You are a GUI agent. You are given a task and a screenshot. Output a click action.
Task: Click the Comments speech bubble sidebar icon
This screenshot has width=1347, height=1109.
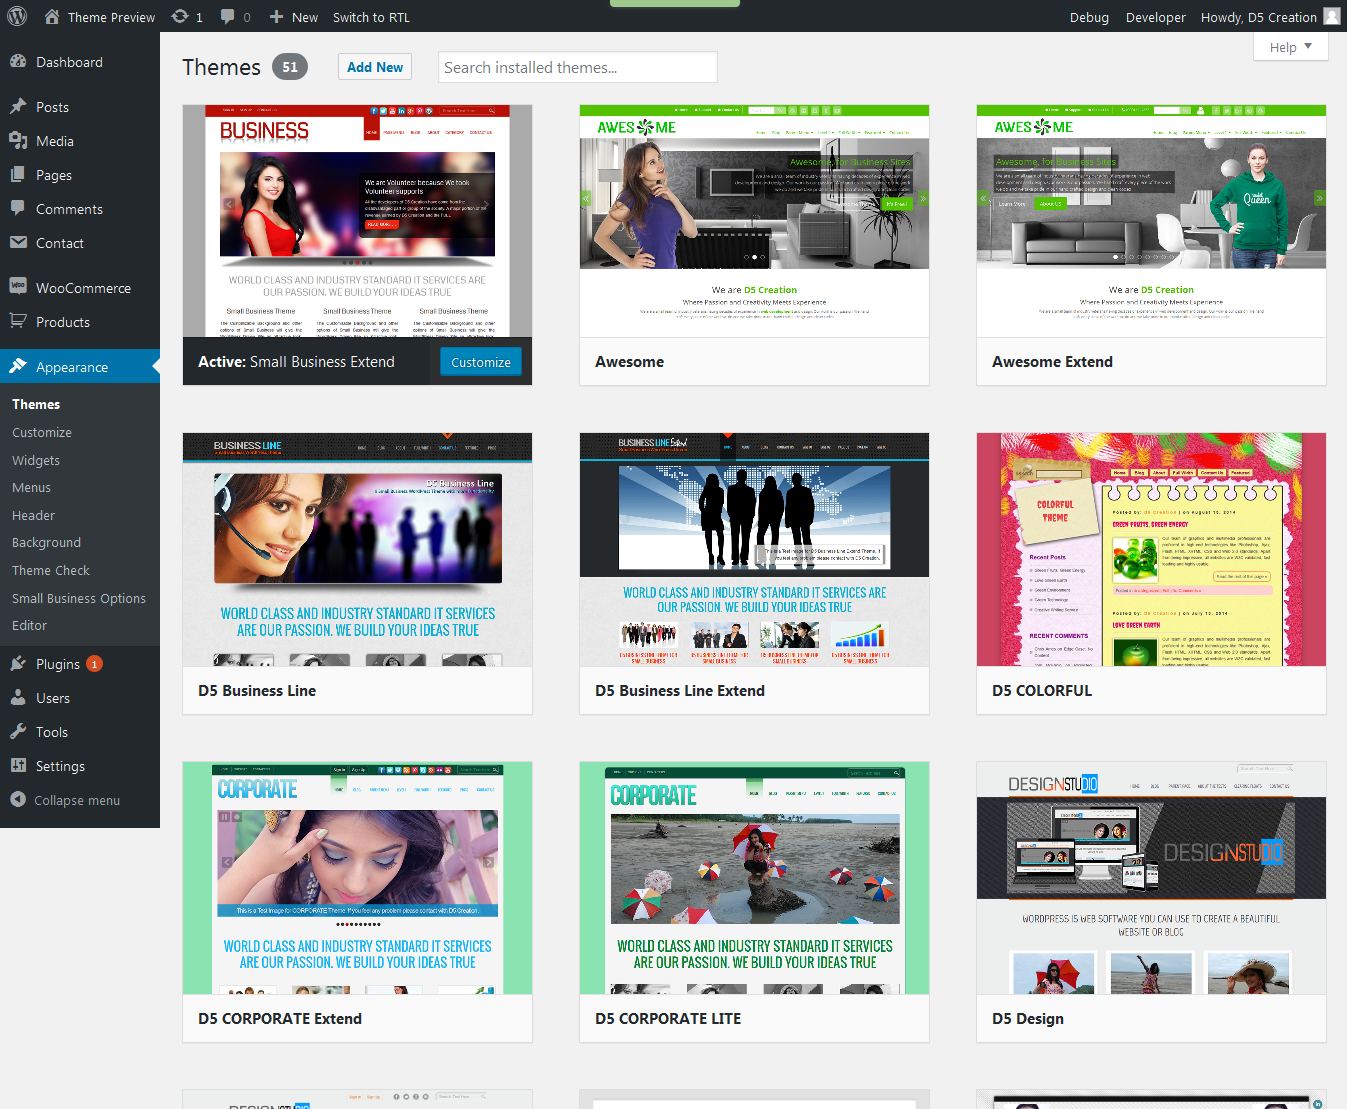[18, 208]
